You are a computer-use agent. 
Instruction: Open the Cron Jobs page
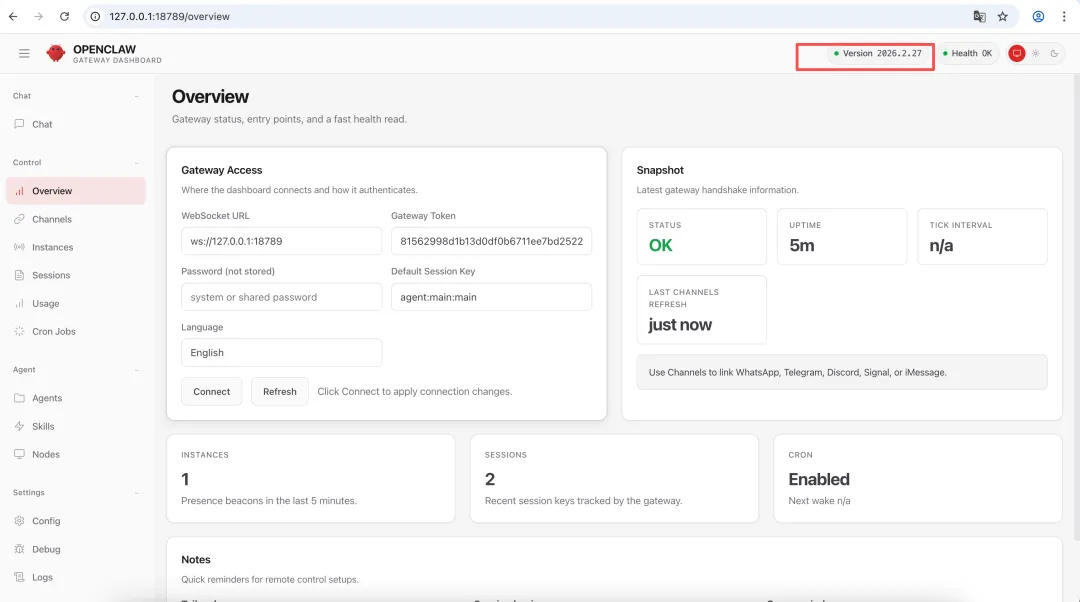[53, 331]
